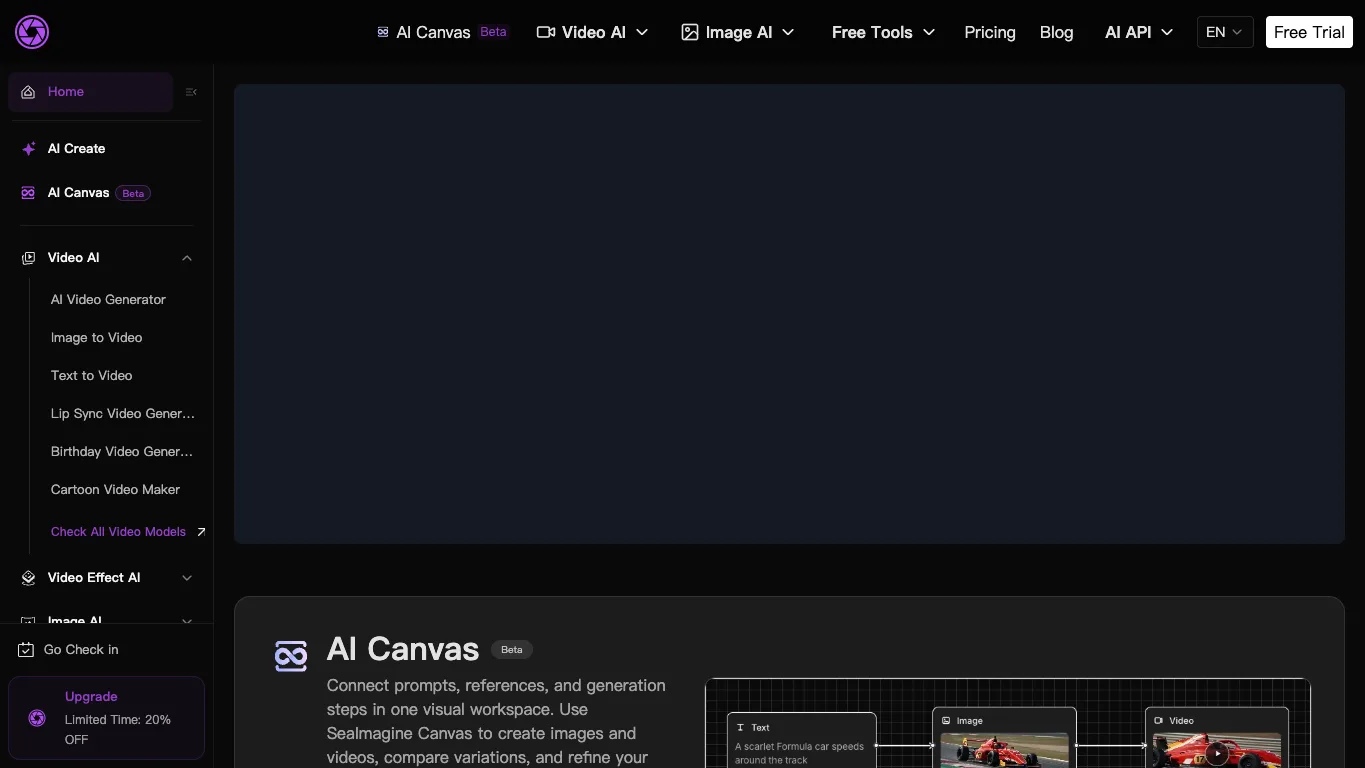Click the arrow icon beside Check All Video Models
This screenshot has width=1365, height=768.
pyautogui.click(x=201, y=532)
